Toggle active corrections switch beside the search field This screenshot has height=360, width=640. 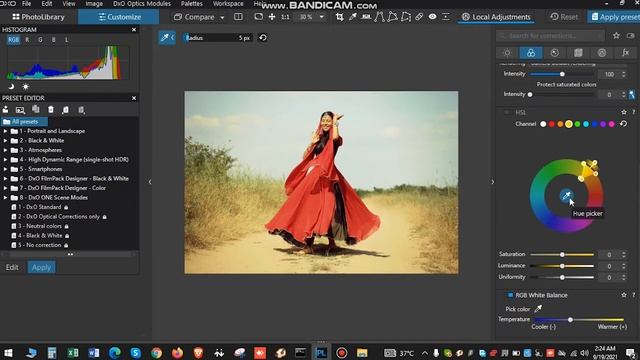click(x=631, y=36)
